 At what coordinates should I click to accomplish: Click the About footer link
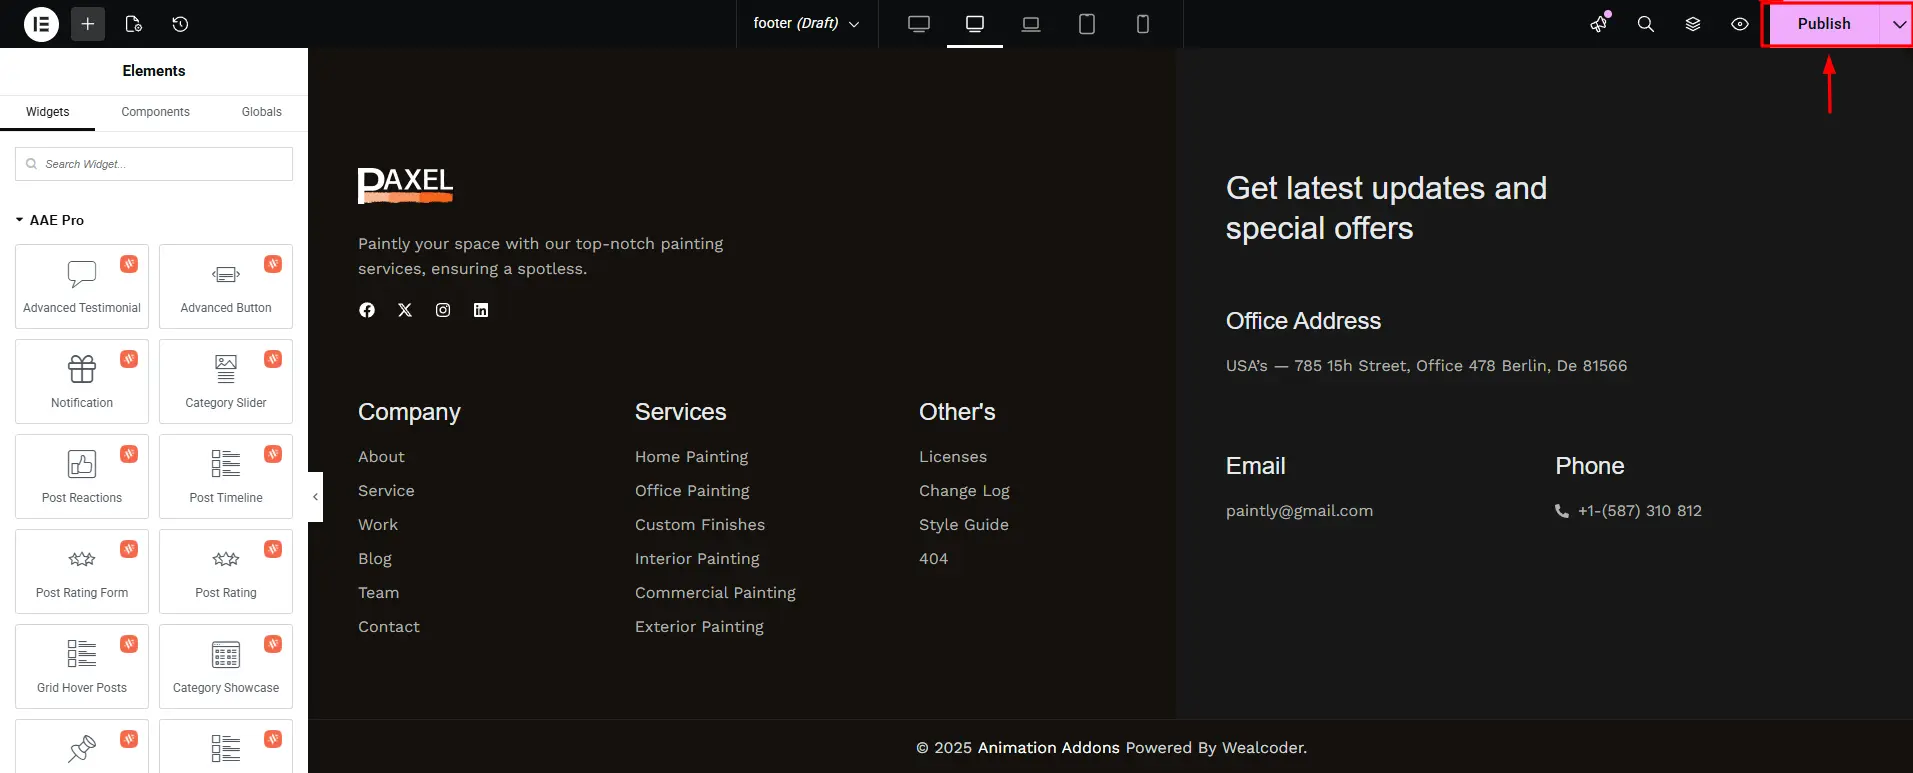(x=381, y=457)
